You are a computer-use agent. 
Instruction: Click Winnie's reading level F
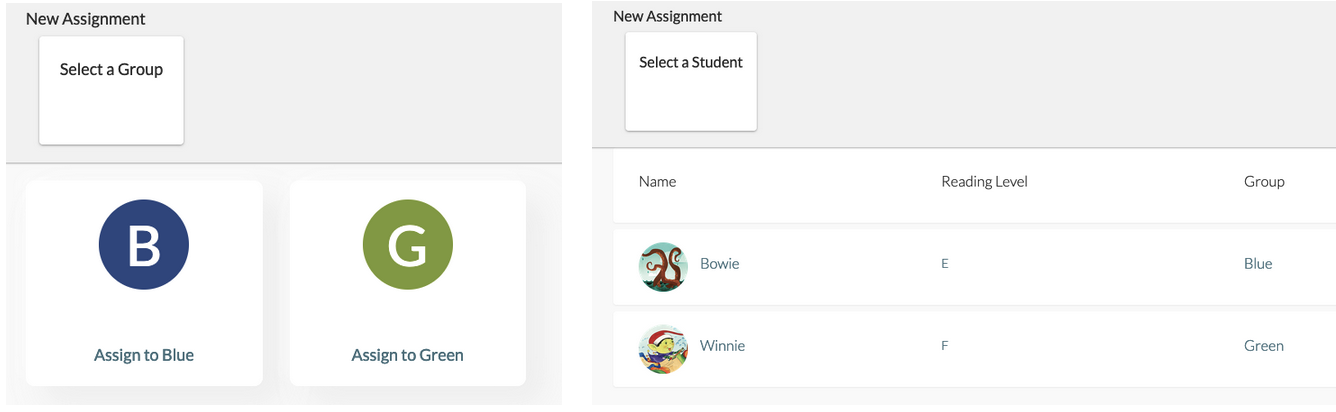[944, 346]
